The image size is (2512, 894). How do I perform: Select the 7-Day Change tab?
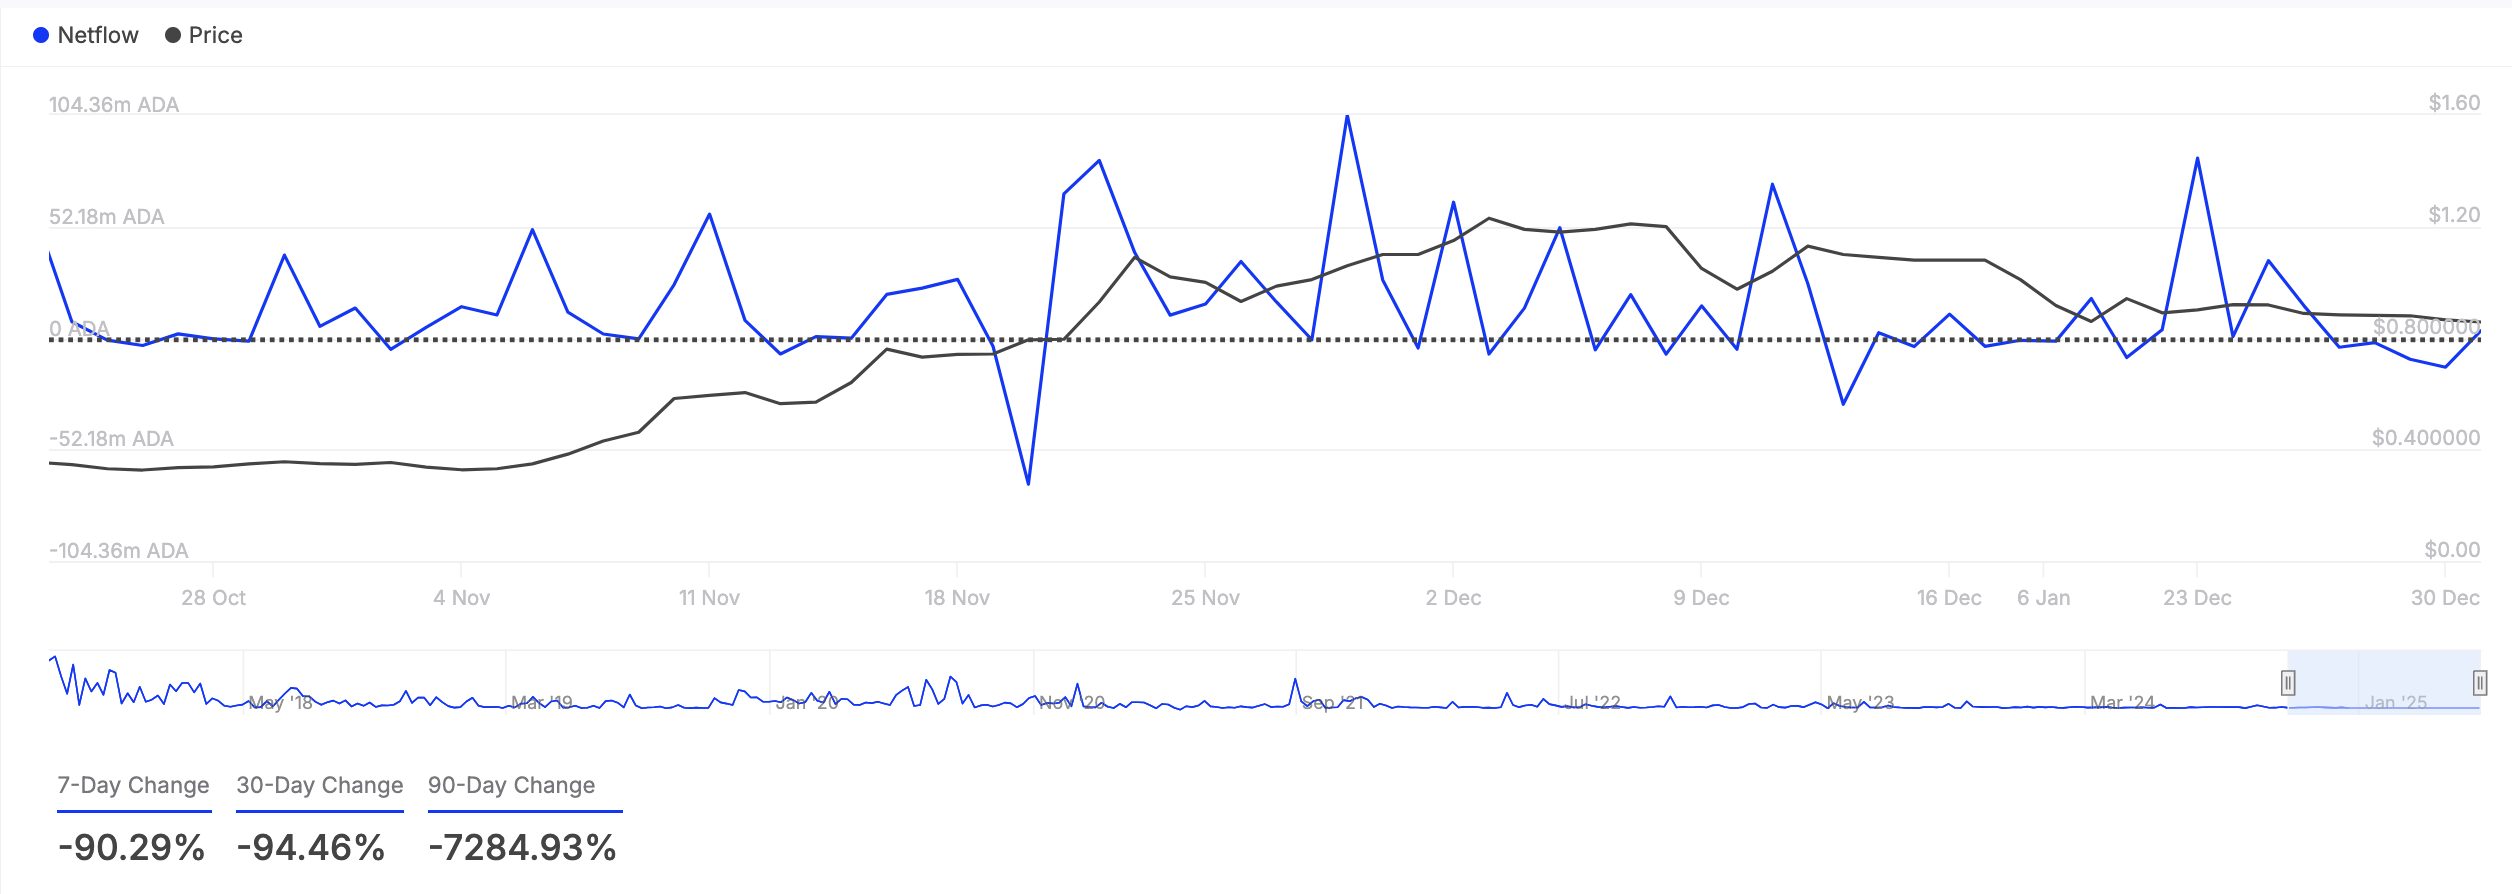[133, 786]
